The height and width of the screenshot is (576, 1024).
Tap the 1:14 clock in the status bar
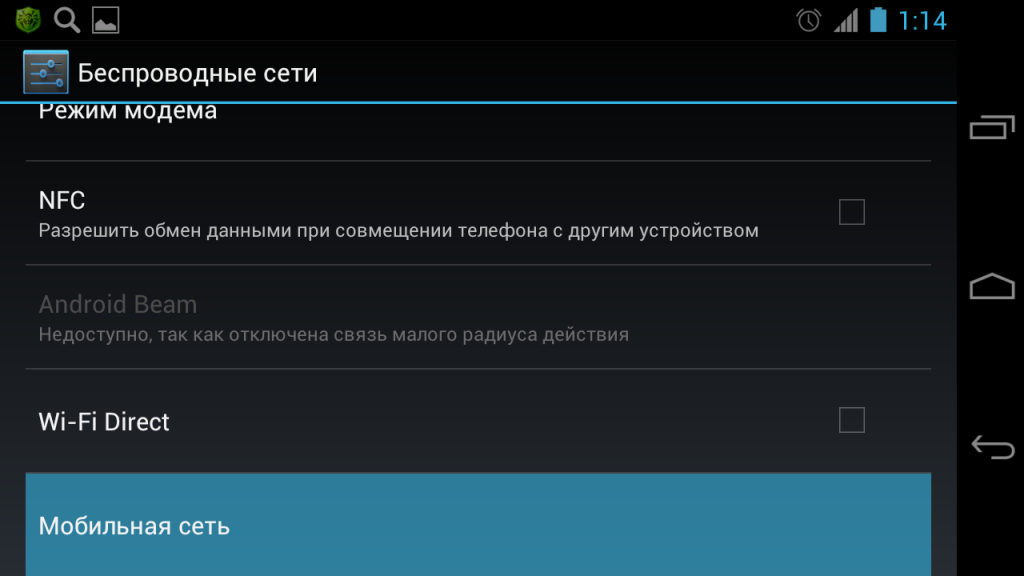pos(922,21)
